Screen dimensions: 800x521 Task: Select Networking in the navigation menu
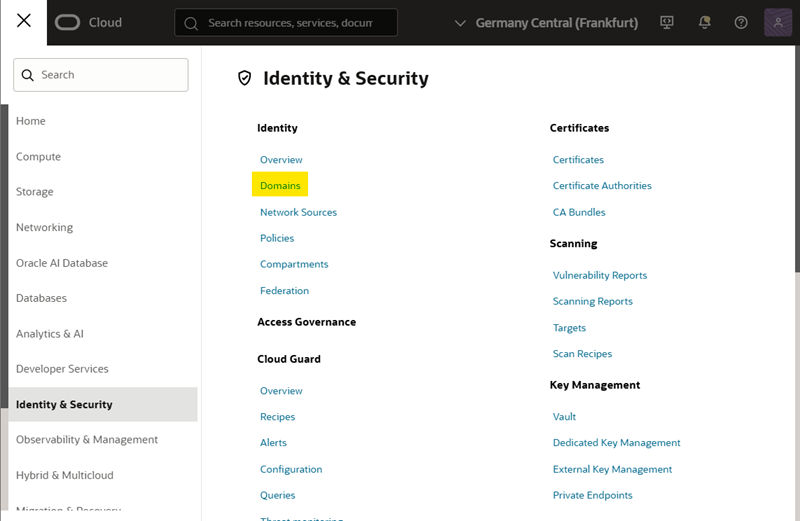pos(44,228)
